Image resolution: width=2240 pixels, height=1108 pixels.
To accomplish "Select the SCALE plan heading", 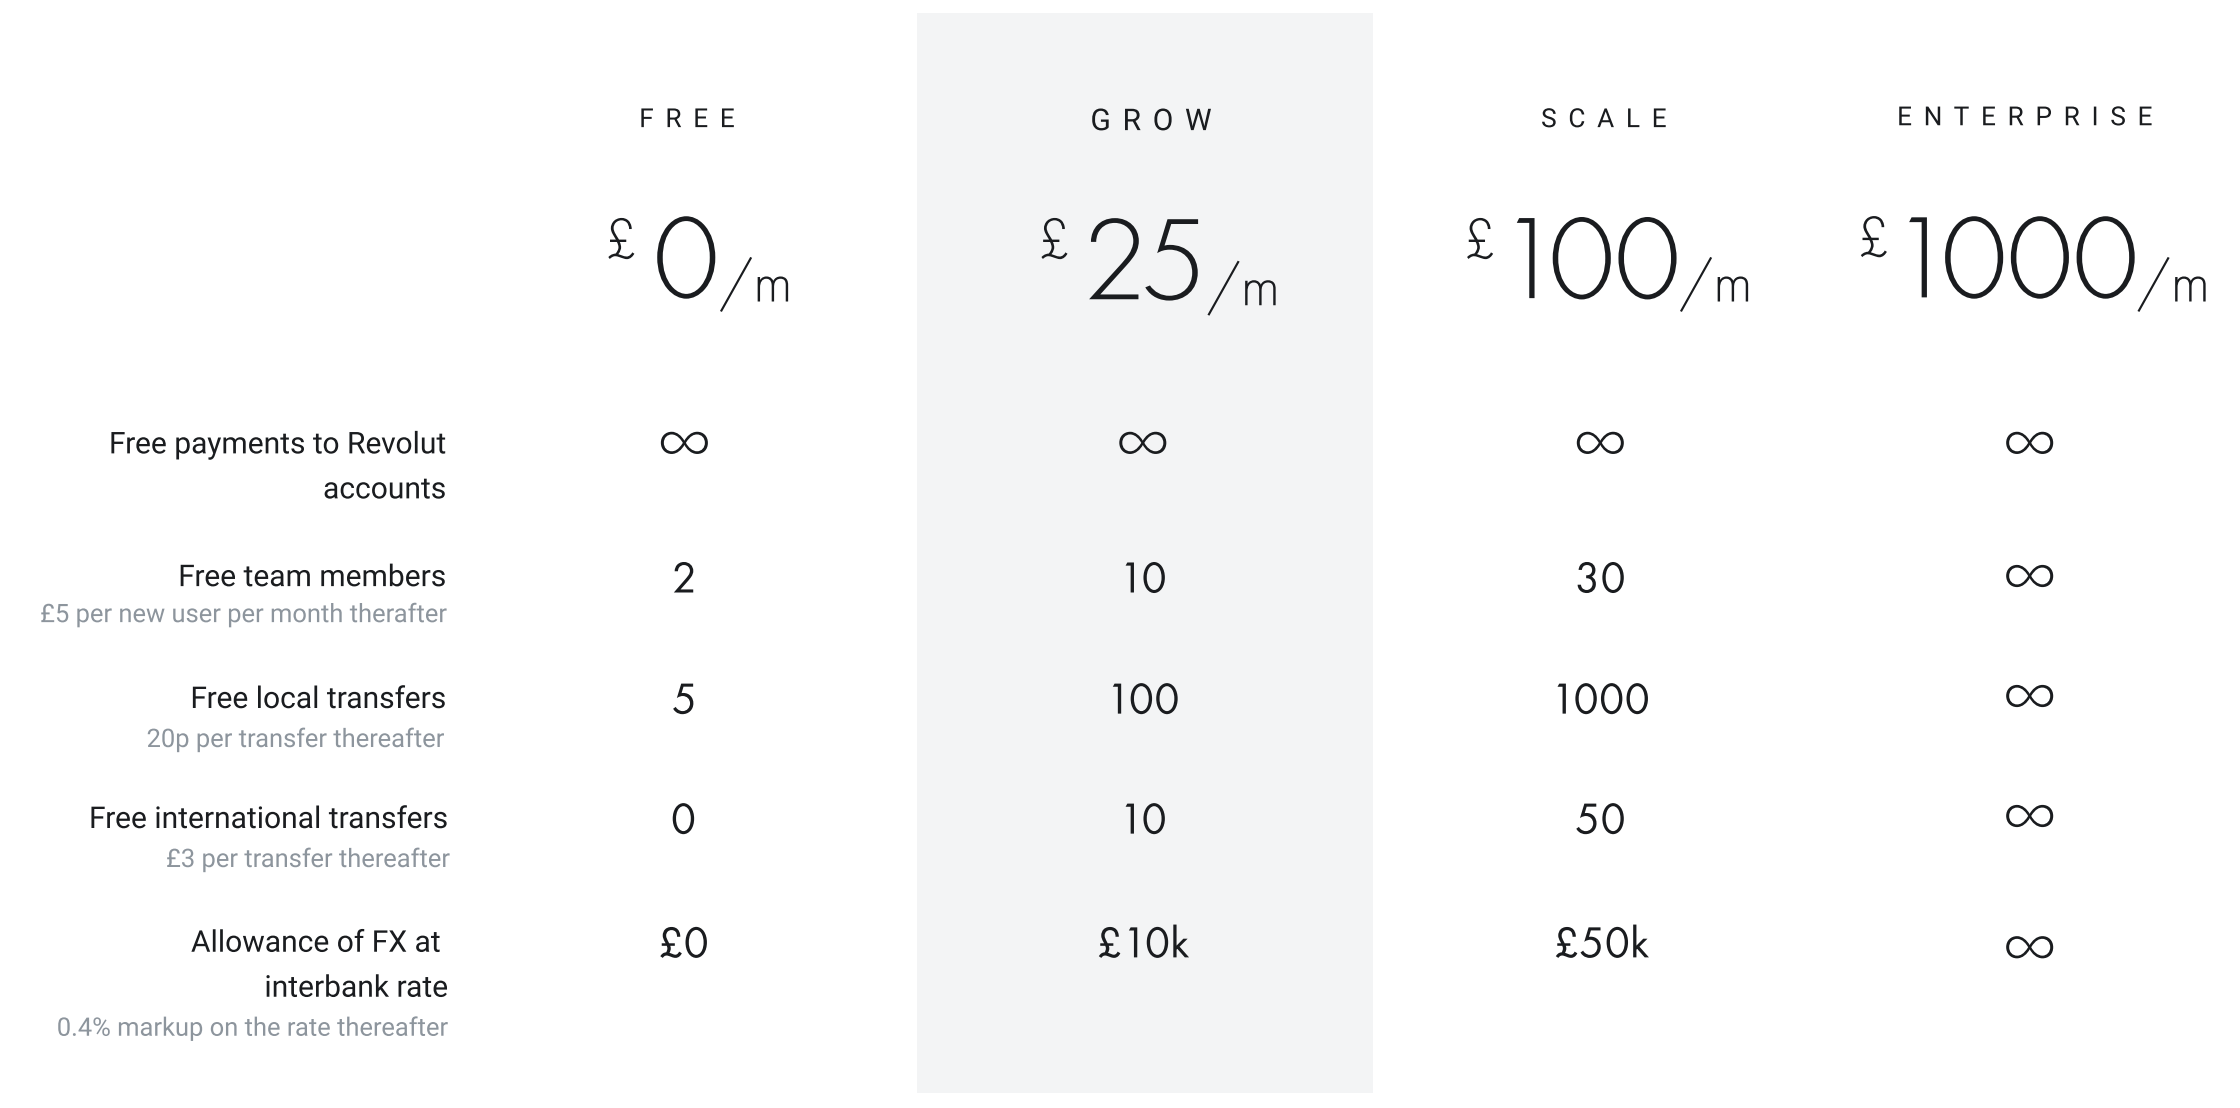I will pos(1606,119).
